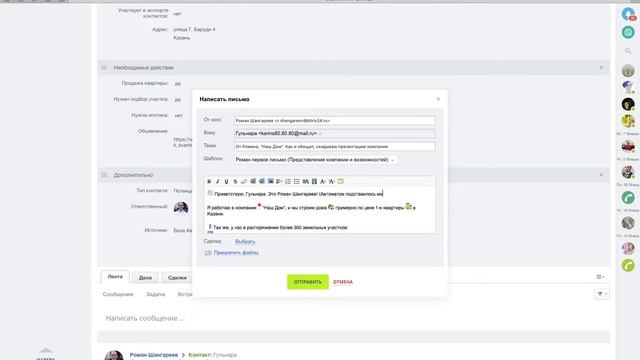
Task: Click the green ОТПРАВИТЬ button
Action: [308, 282]
